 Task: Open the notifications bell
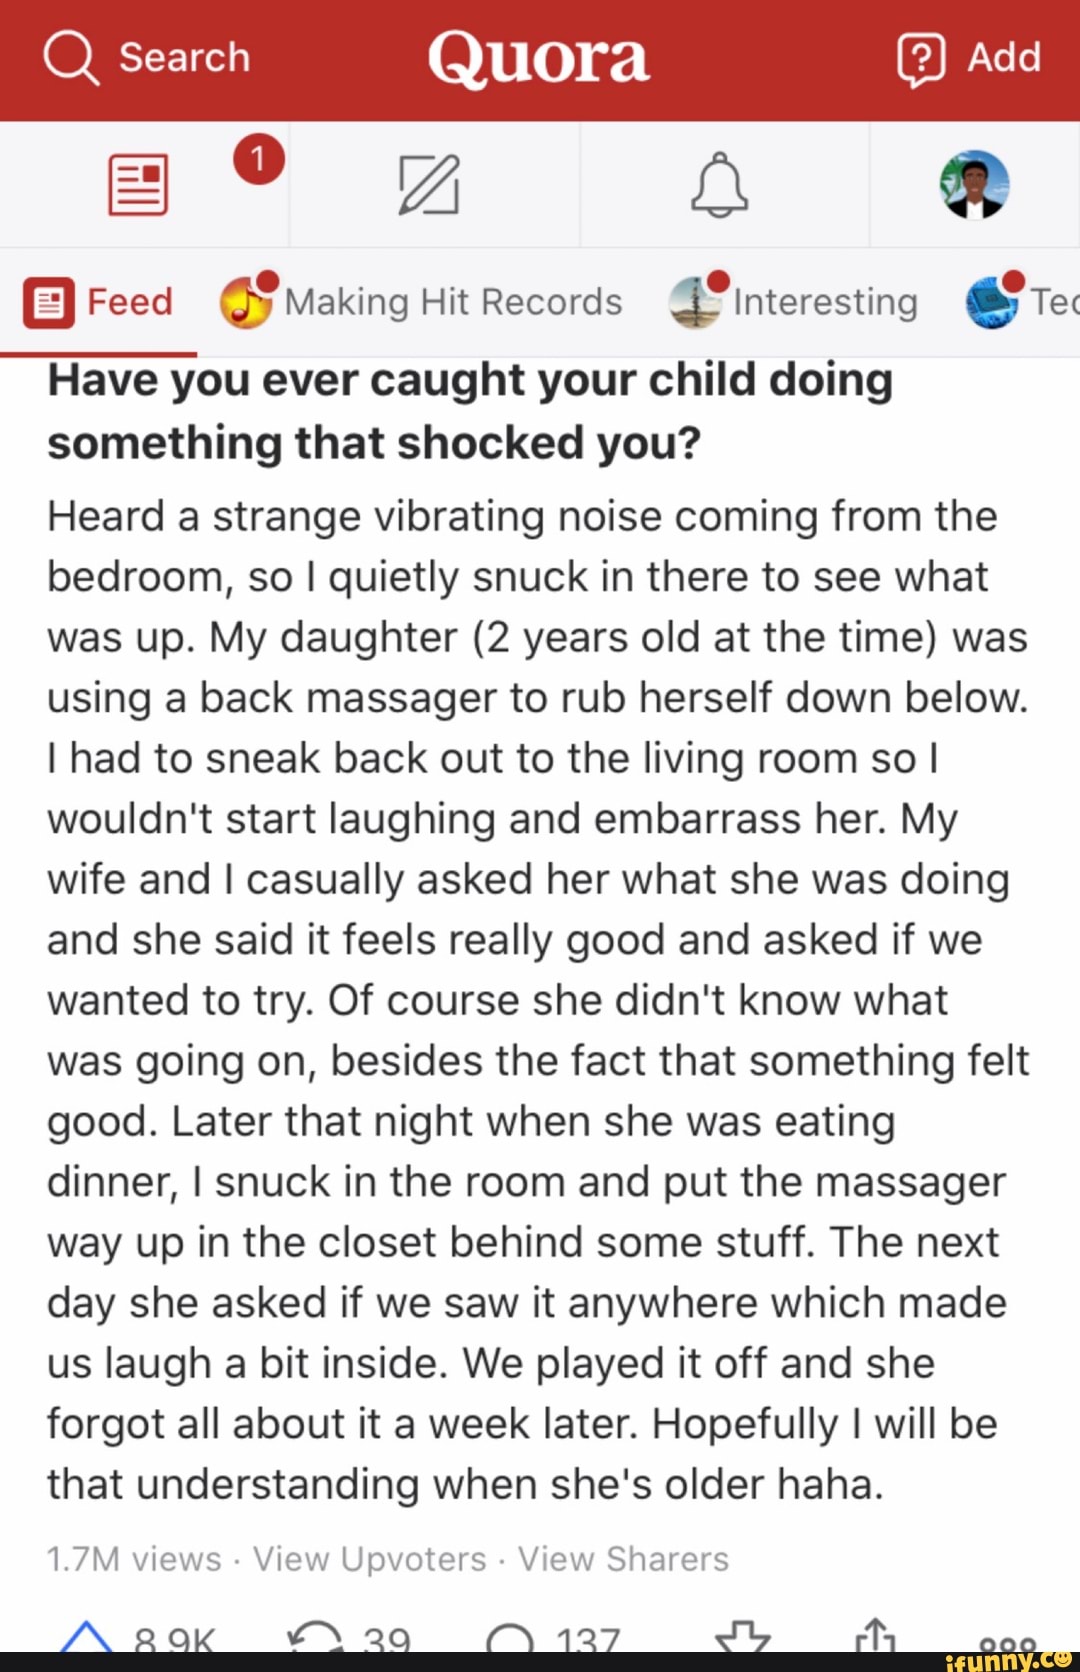coord(719,185)
